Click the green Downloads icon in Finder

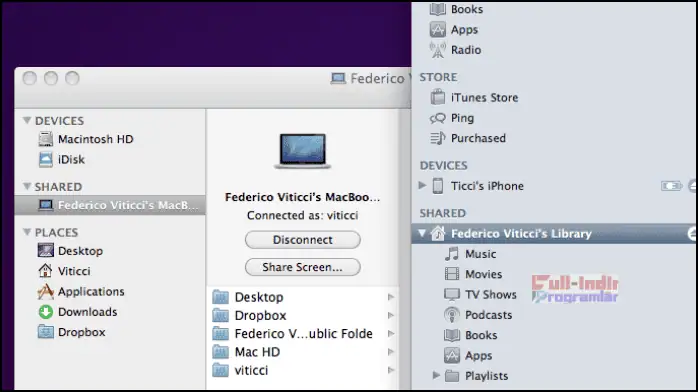pyautogui.click(x=45, y=312)
